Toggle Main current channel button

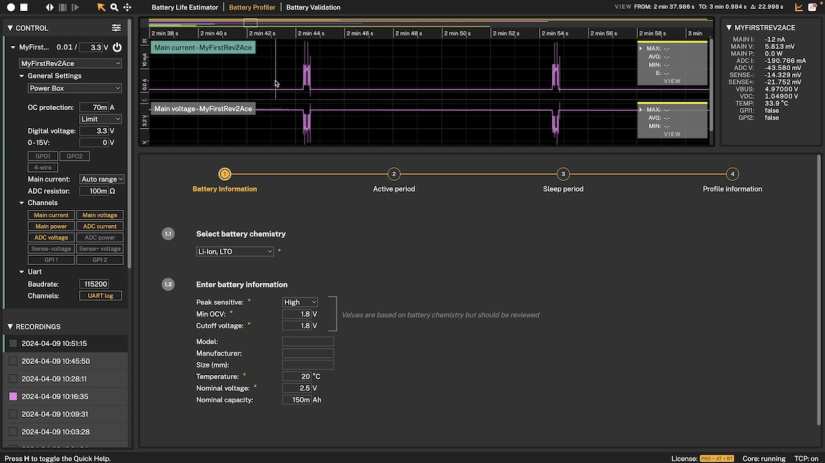coord(51,215)
